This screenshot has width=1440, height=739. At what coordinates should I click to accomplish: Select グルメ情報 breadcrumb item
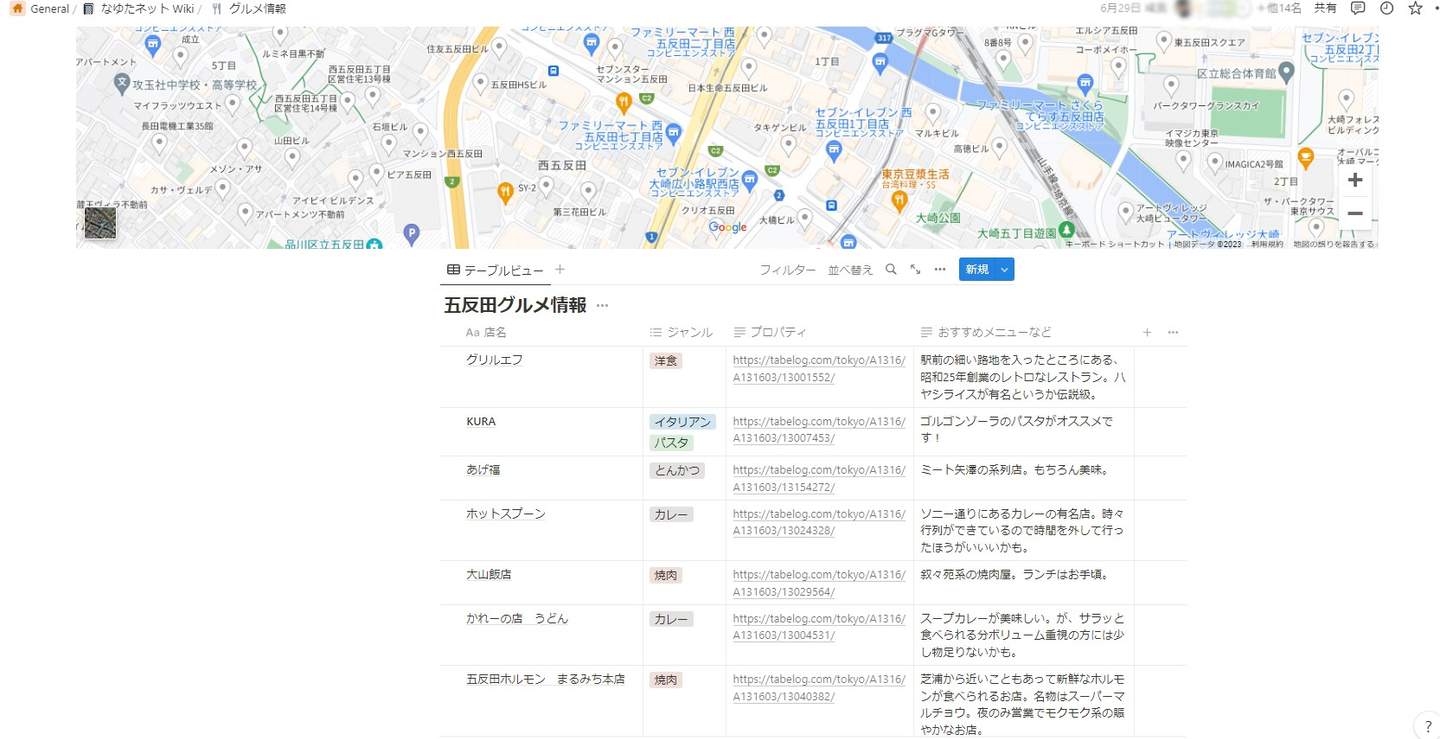249,9
